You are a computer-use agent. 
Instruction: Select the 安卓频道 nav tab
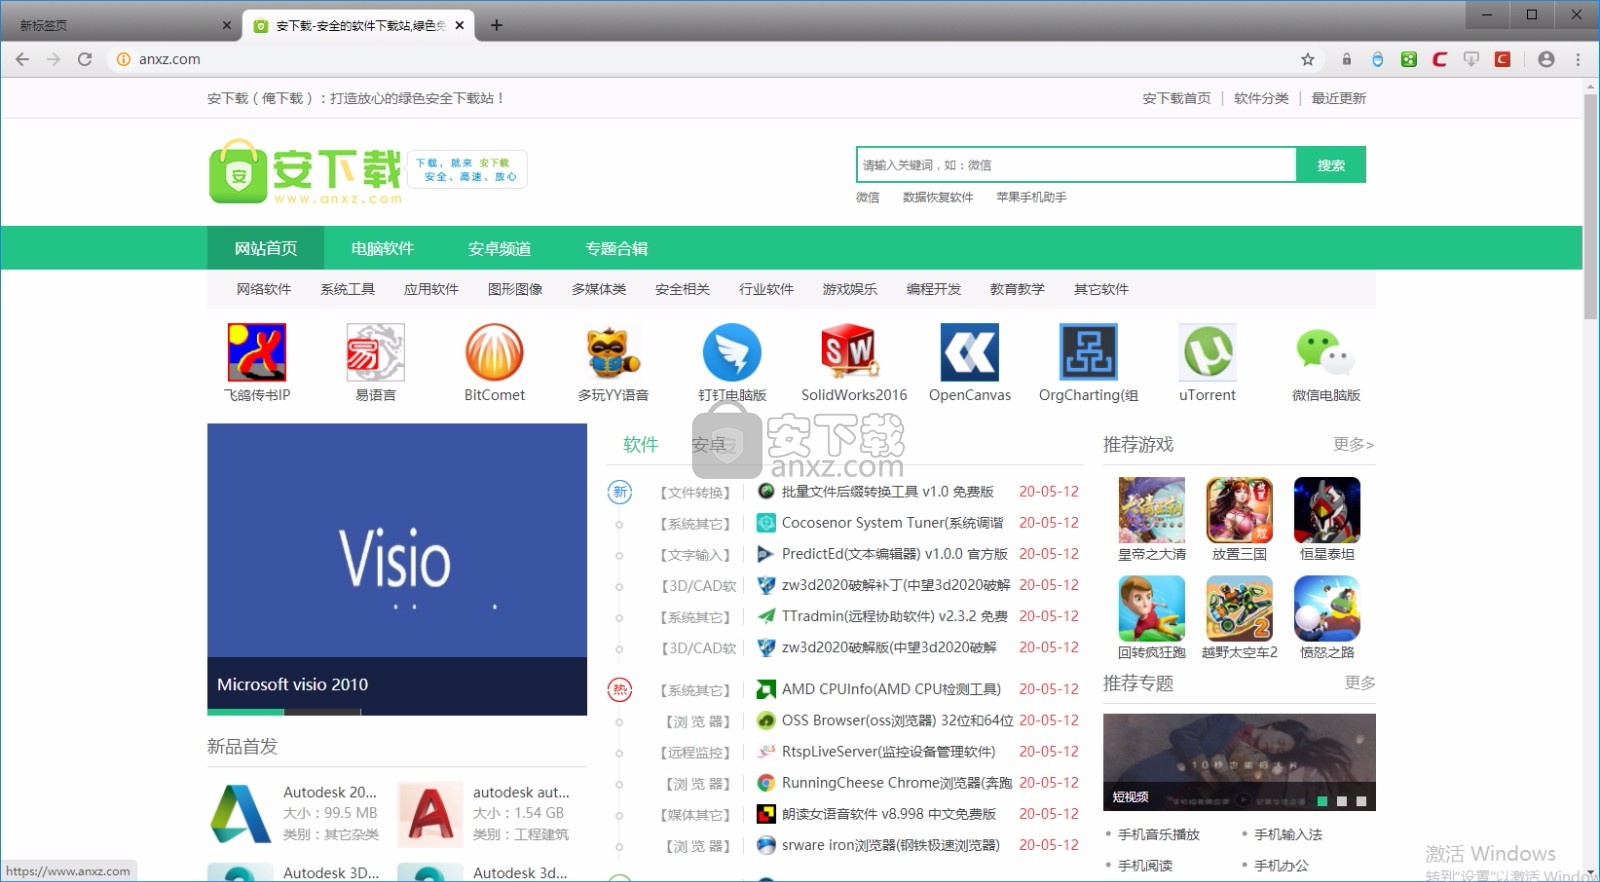[499, 248]
